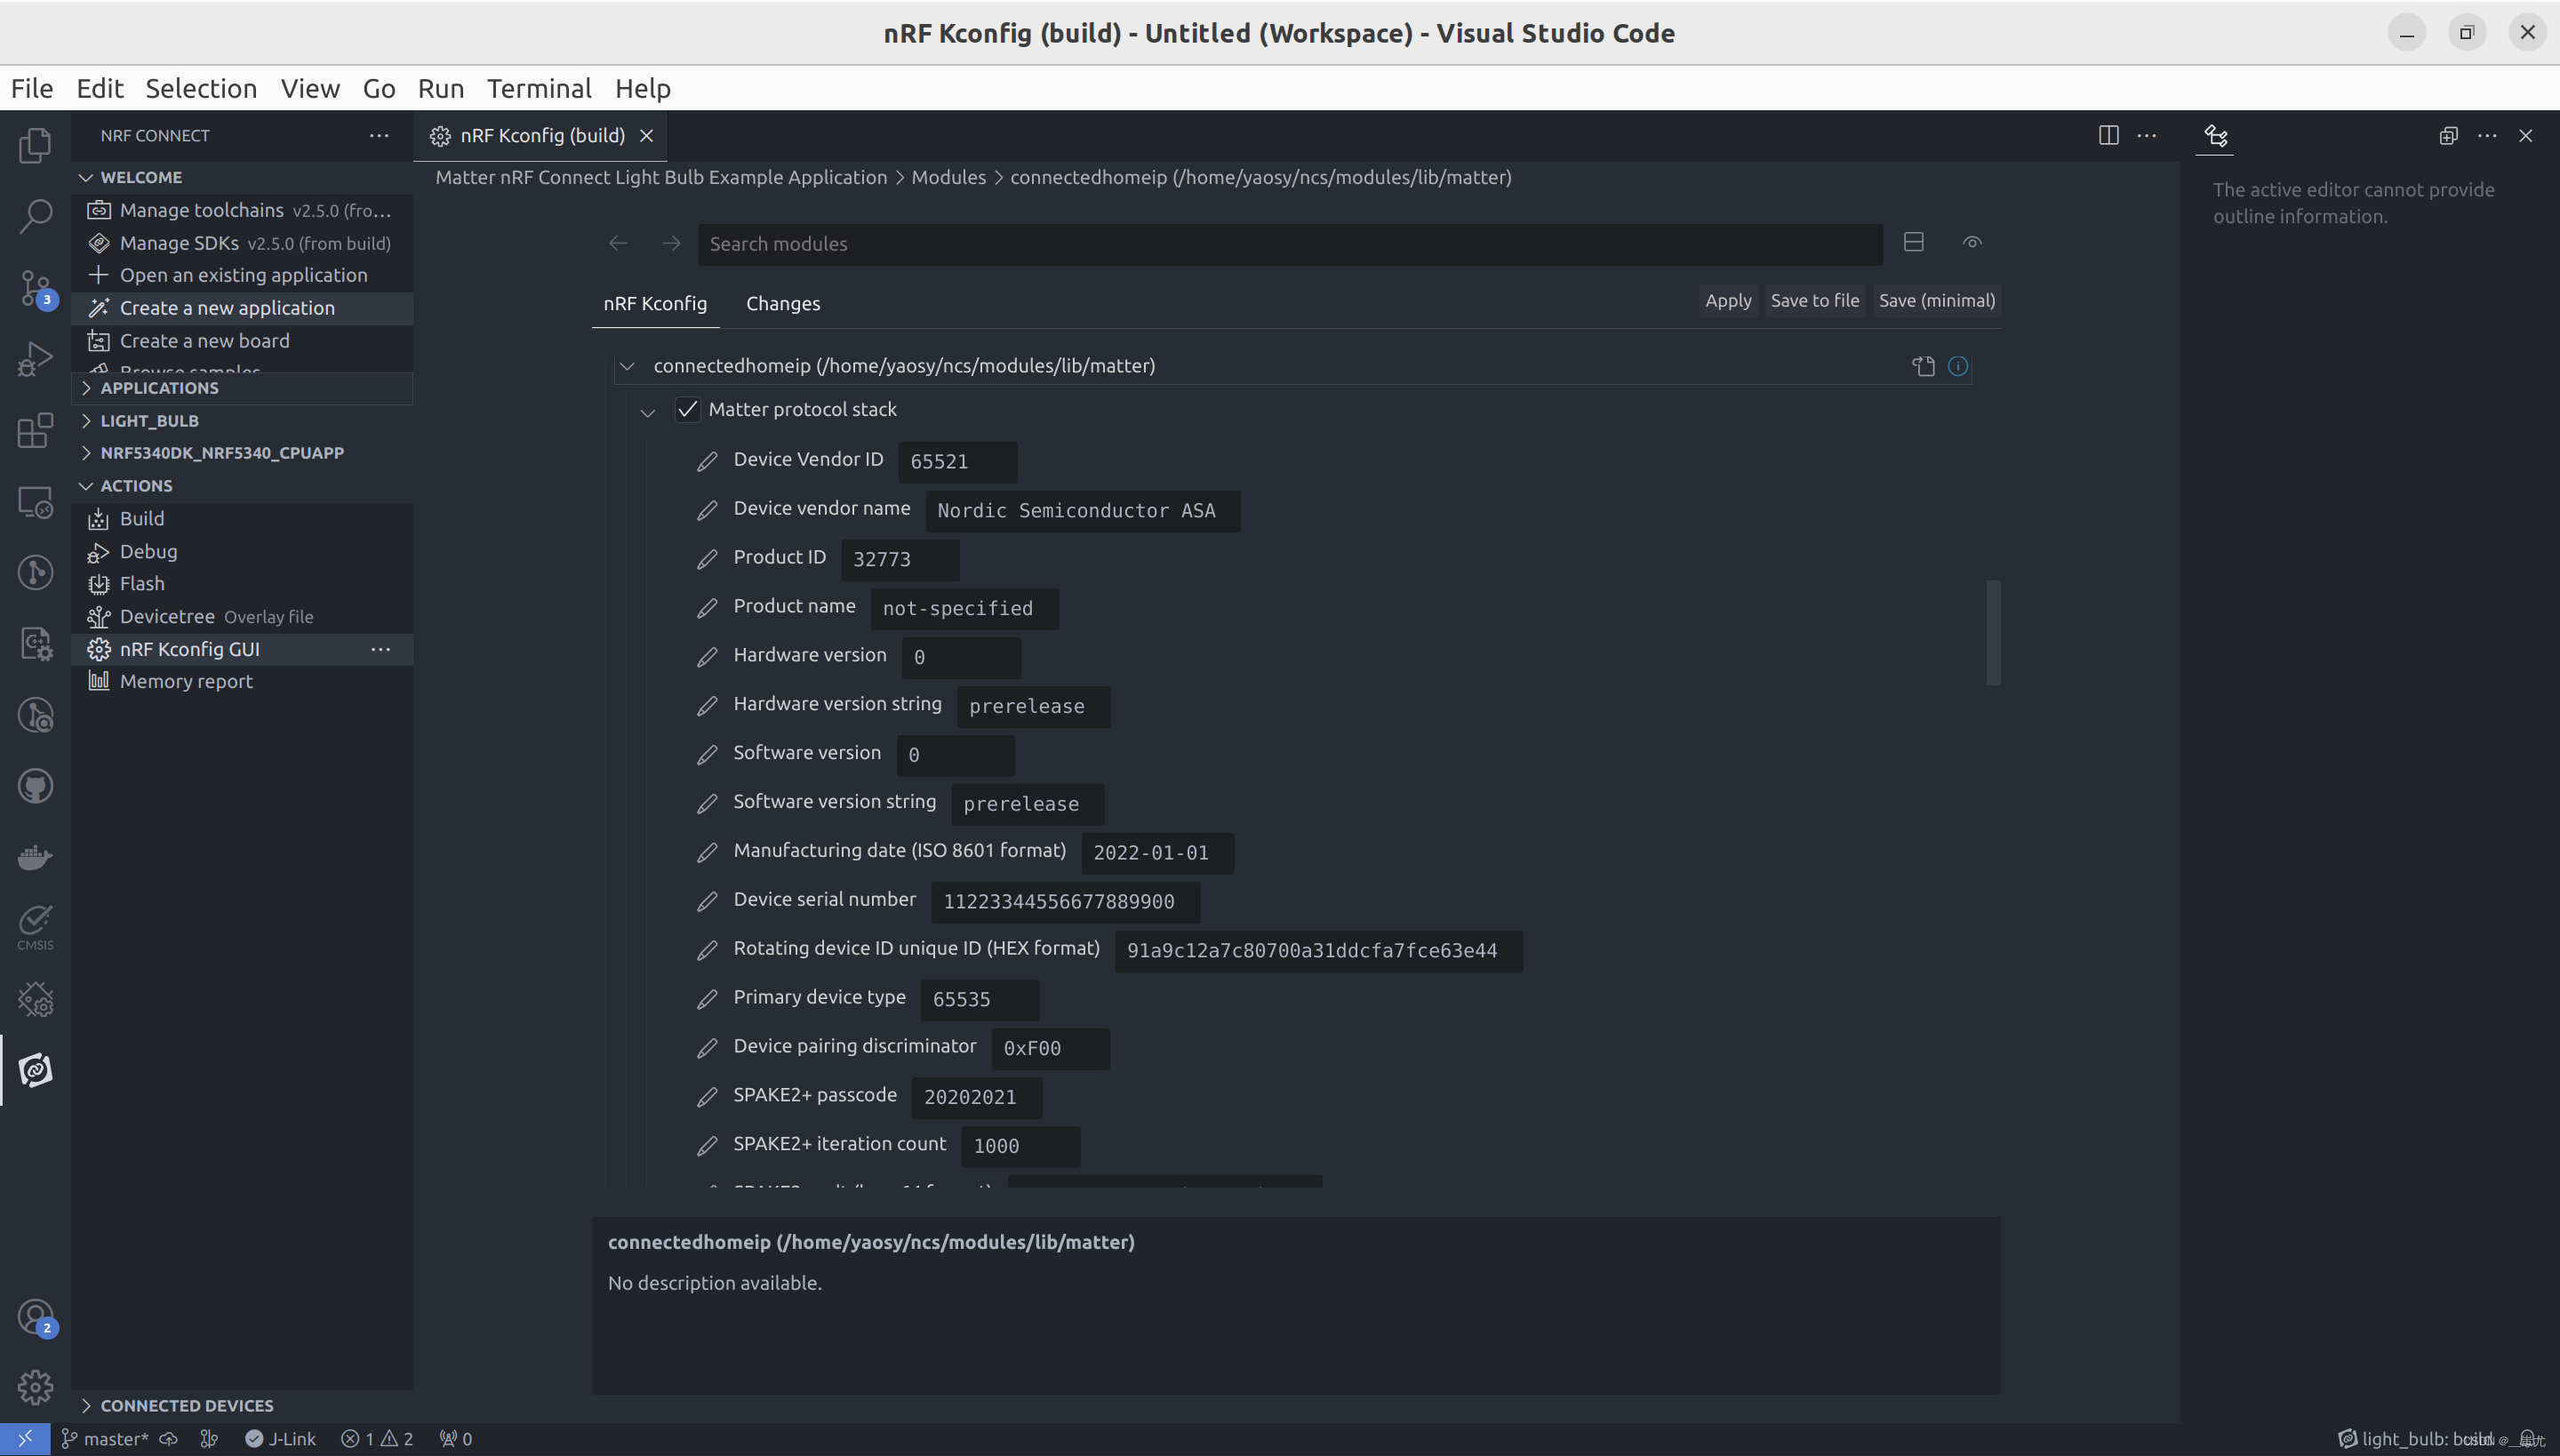This screenshot has height=1456, width=2560.
Task: Click the info icon beside connectedhomeip header
Action: point(1958,366)
